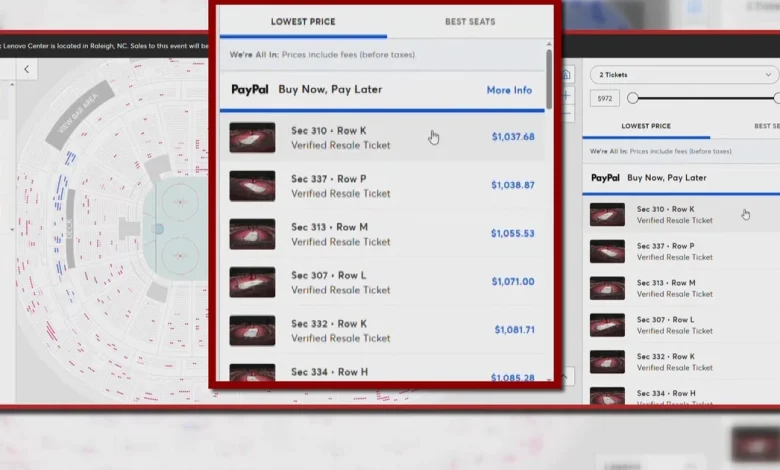780x470 pixels.
Task: Open Sec 307 Row L thumbnail in right panel
Action: point(607,325)
